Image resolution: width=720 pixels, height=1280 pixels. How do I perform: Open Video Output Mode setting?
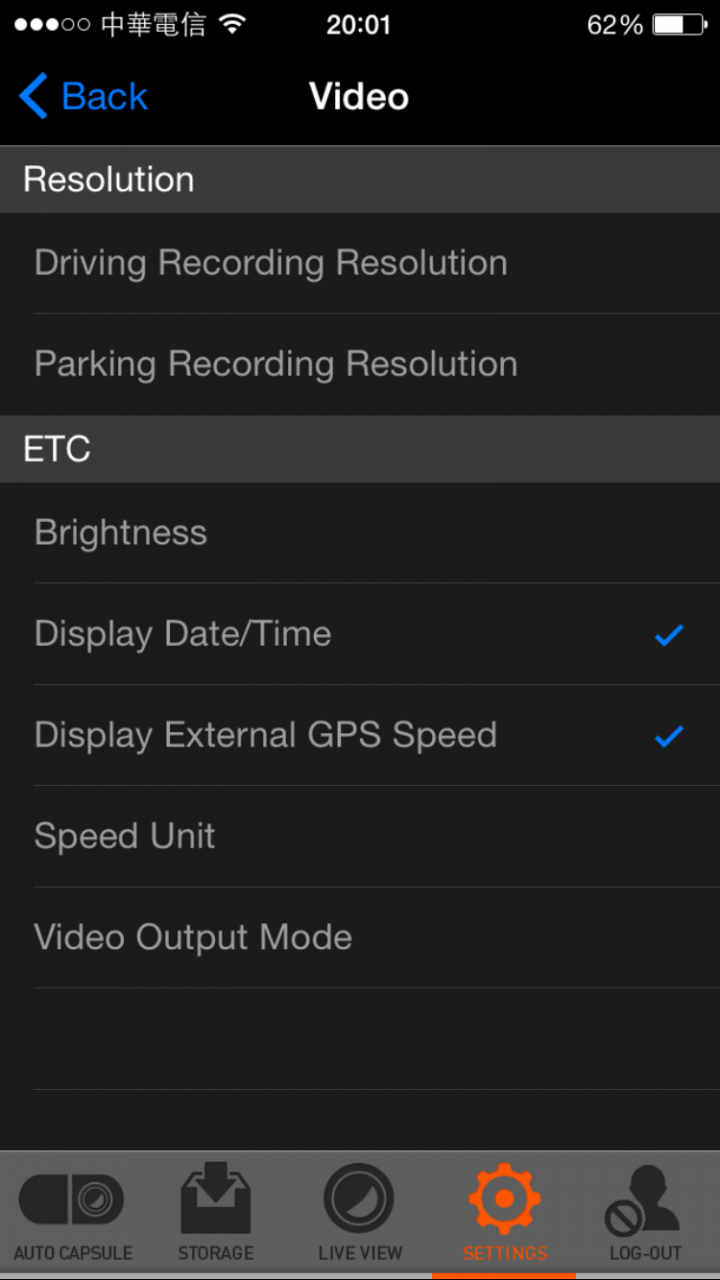coord(360,937)
